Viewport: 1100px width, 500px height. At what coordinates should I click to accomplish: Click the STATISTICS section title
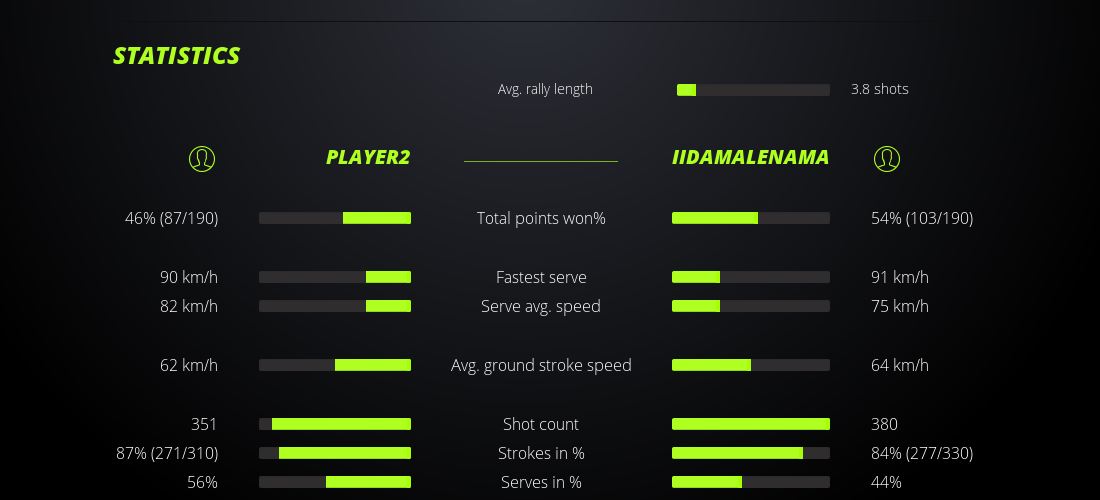coord(177,56)
